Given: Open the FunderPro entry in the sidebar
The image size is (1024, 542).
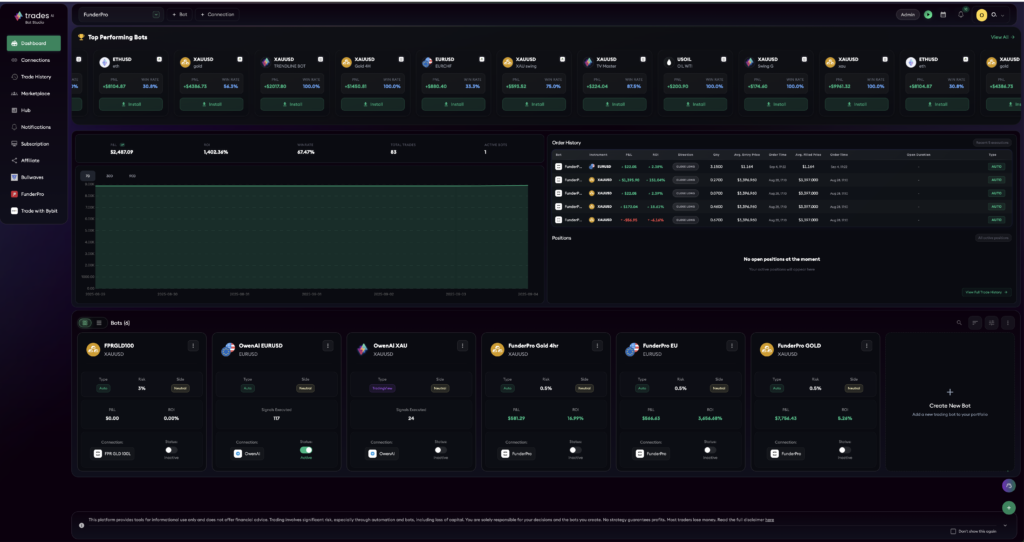Looking at the screenshot, I should point(33,194).
